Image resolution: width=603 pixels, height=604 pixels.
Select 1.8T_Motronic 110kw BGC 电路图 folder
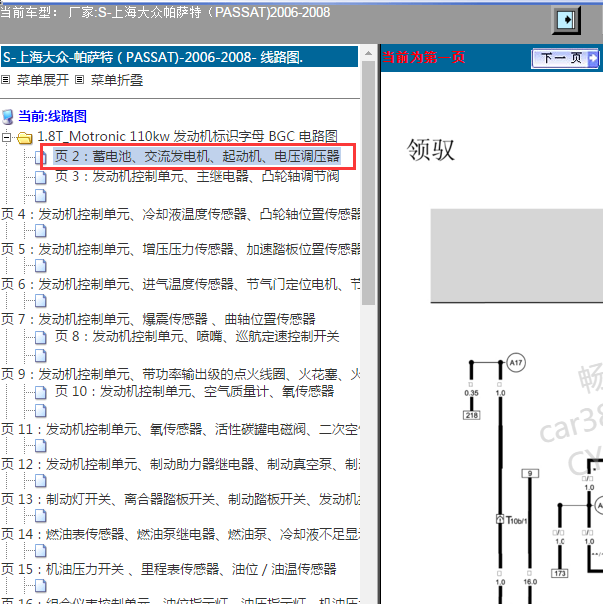pos(187,136)
